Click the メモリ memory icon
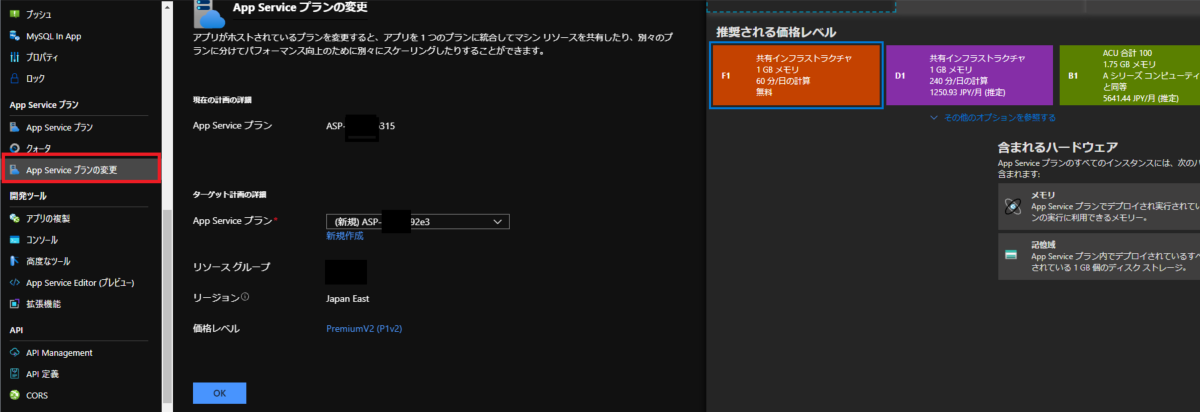1200x412 pixels. click(x=1013, y=205)
